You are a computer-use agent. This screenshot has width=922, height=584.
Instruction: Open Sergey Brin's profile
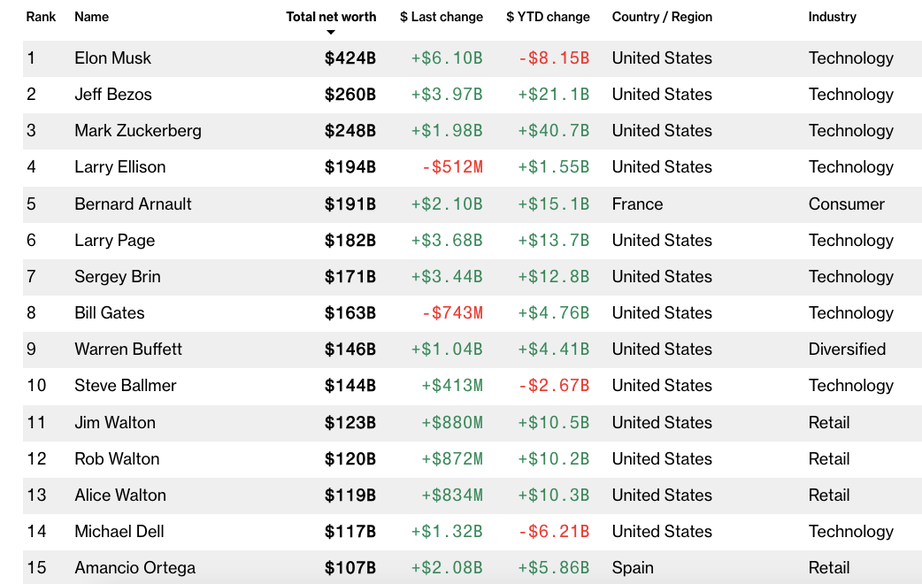117,277
